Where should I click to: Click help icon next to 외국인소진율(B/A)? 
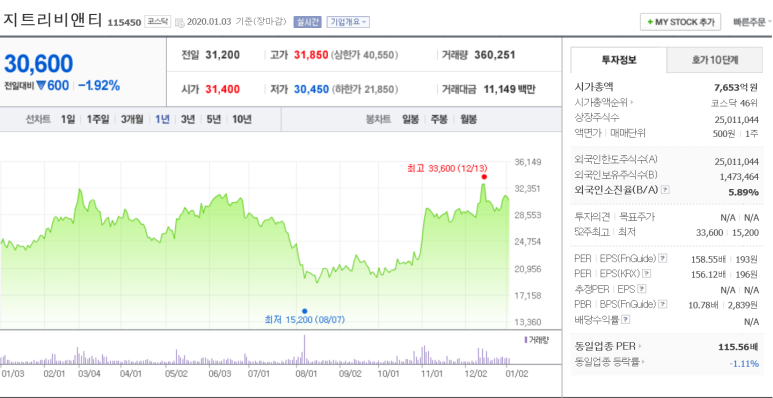pyautogui.click(x=665, y=189)
